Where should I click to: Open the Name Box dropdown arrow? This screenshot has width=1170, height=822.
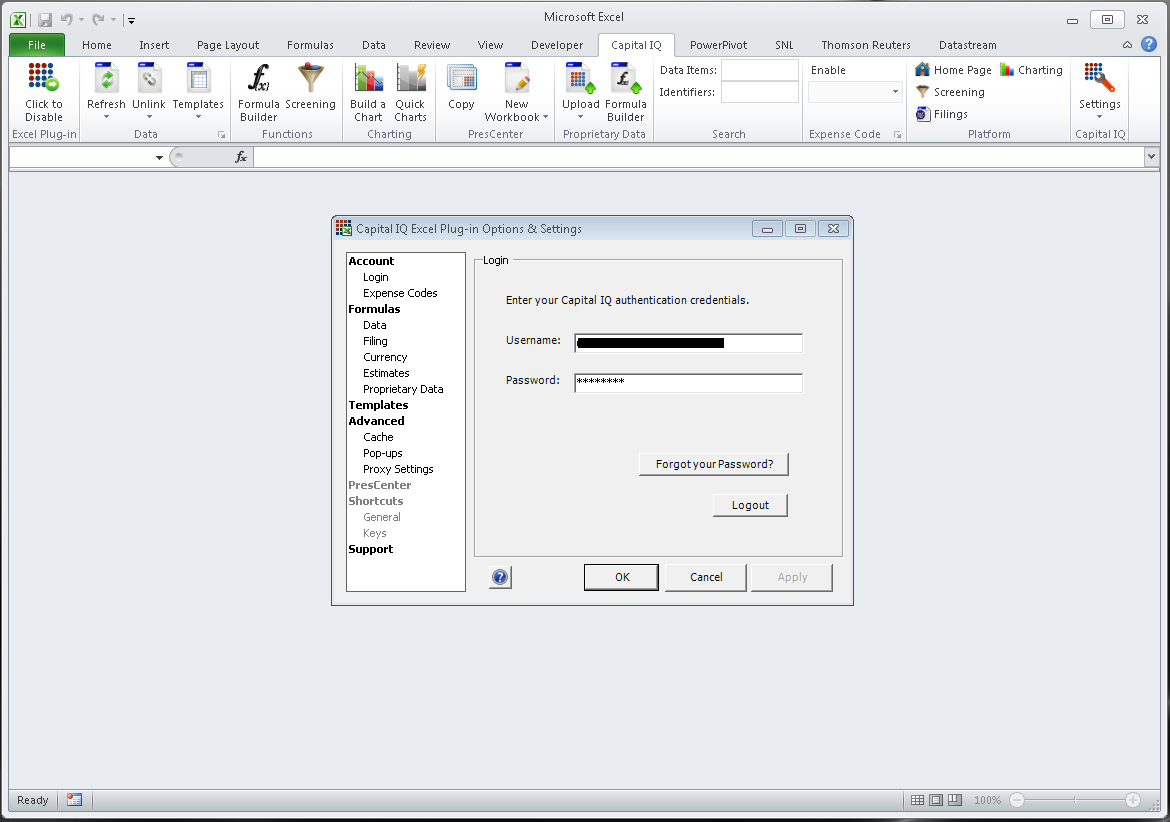tap(159, 157)
